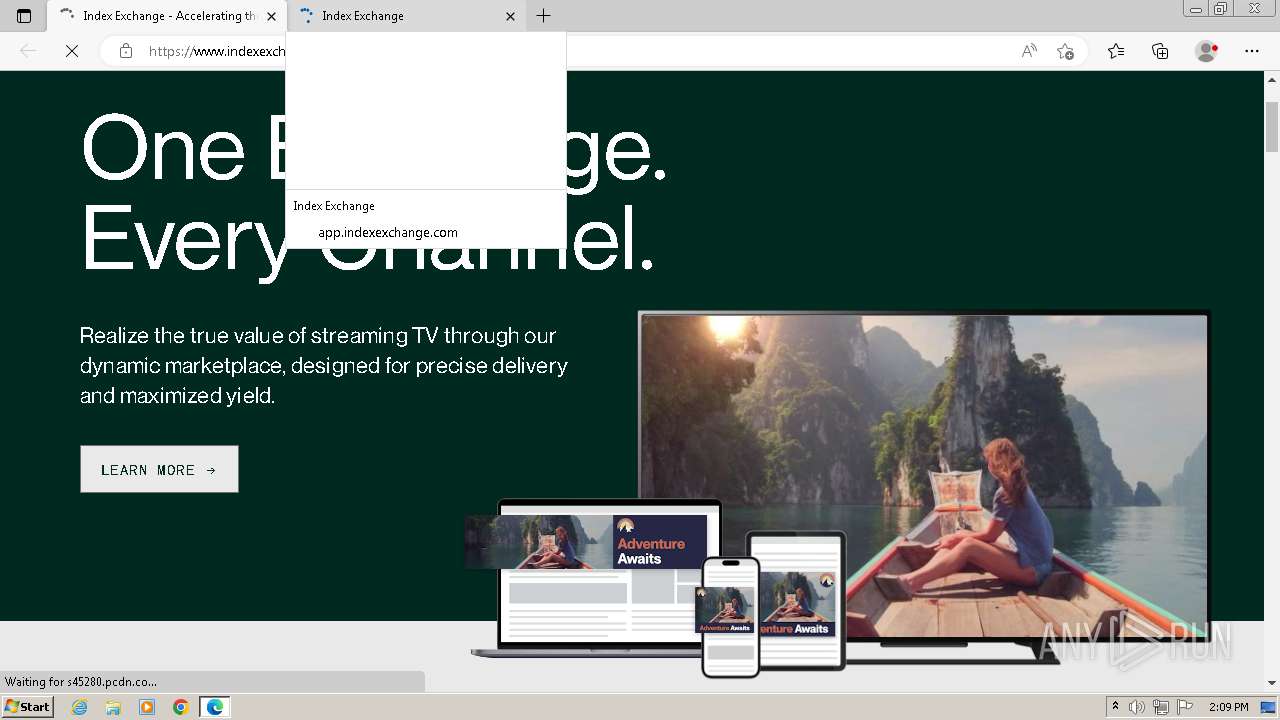Image resolution: width=1280 pixels, height=720 pixels.
Task: Open network status tray icon
Action: [x=1161, y=707]
